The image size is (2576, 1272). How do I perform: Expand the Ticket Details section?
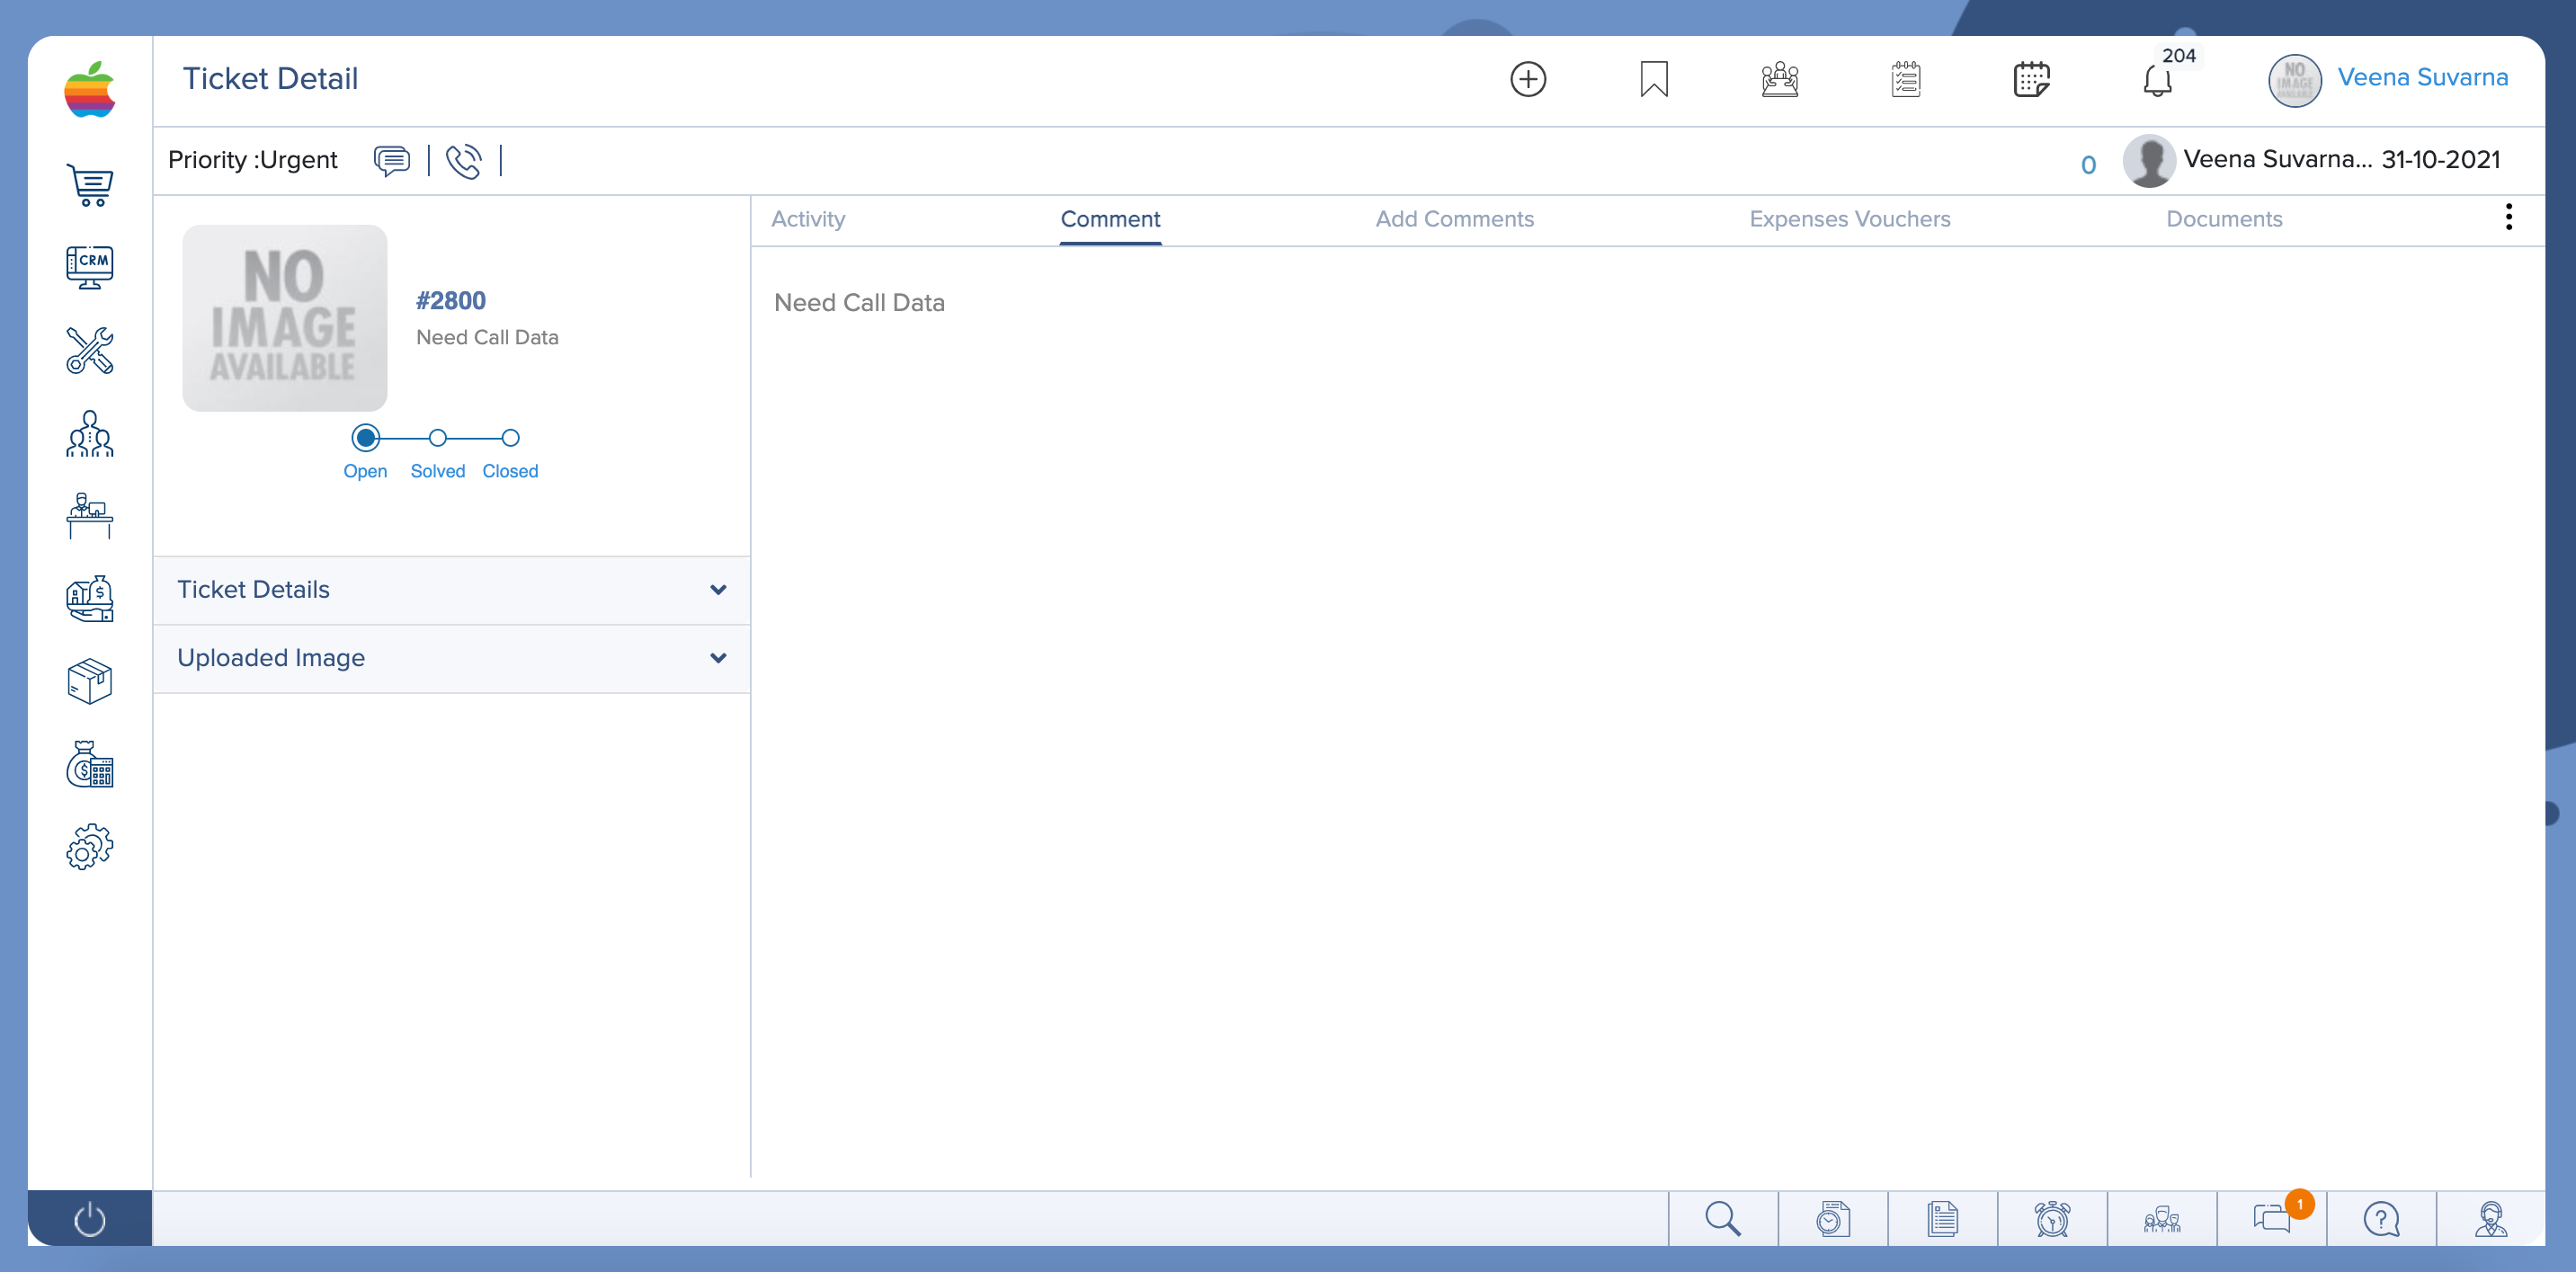(451, 590)
